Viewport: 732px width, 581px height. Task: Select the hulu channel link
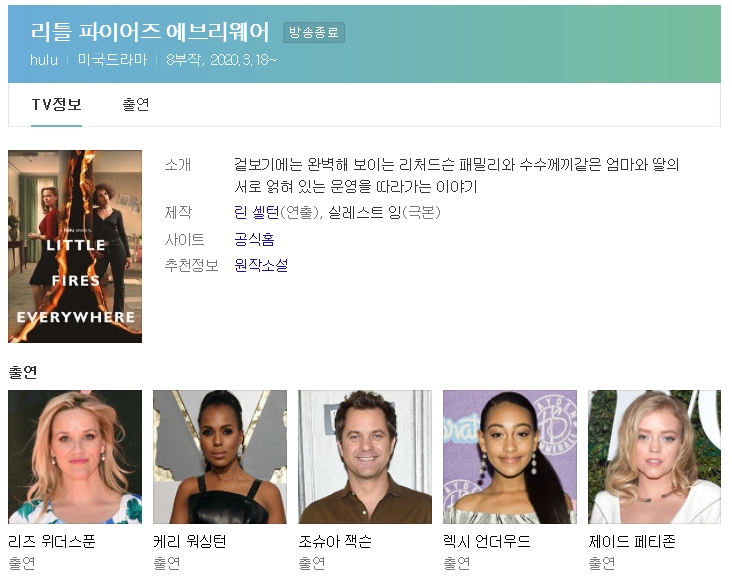click(x=44, y=60)
